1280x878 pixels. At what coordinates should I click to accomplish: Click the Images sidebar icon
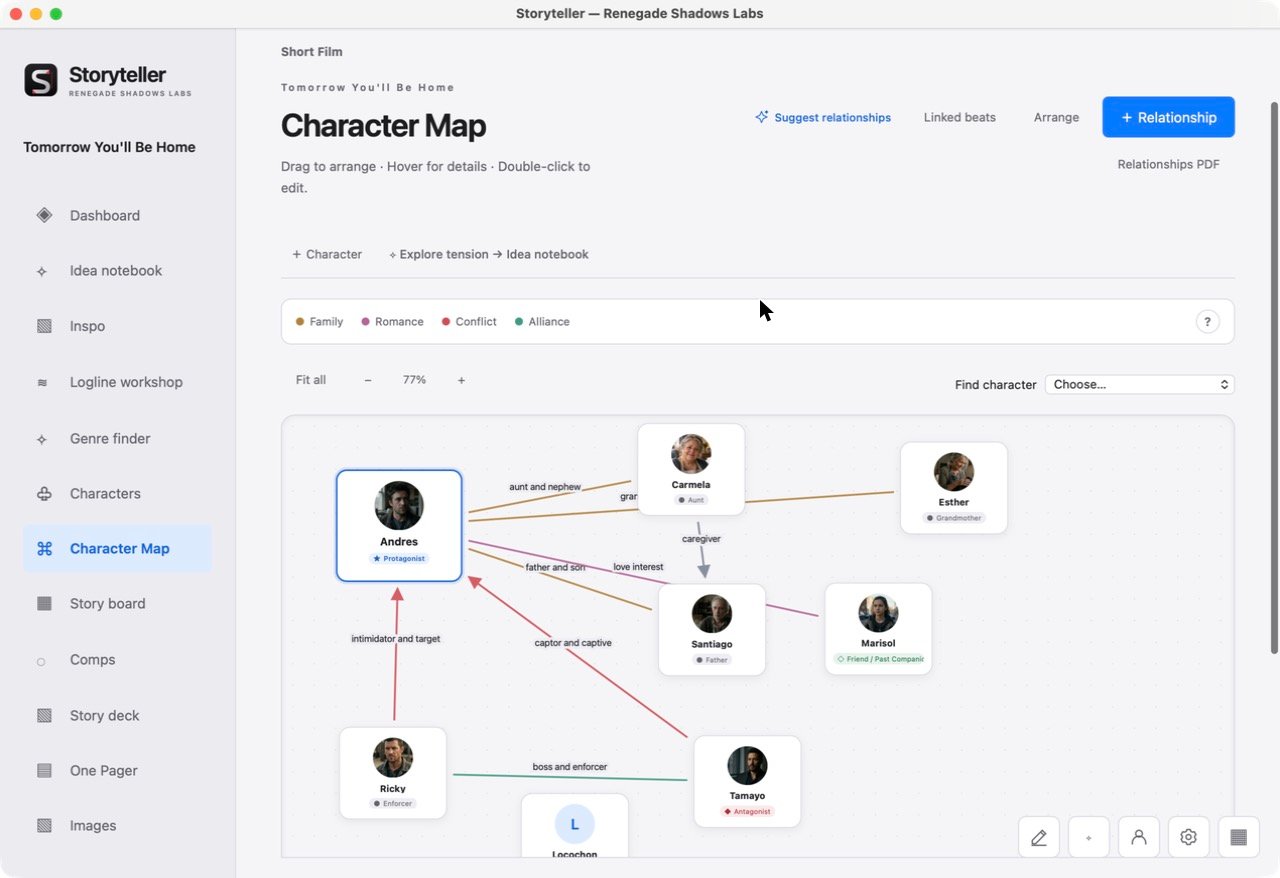44,825
